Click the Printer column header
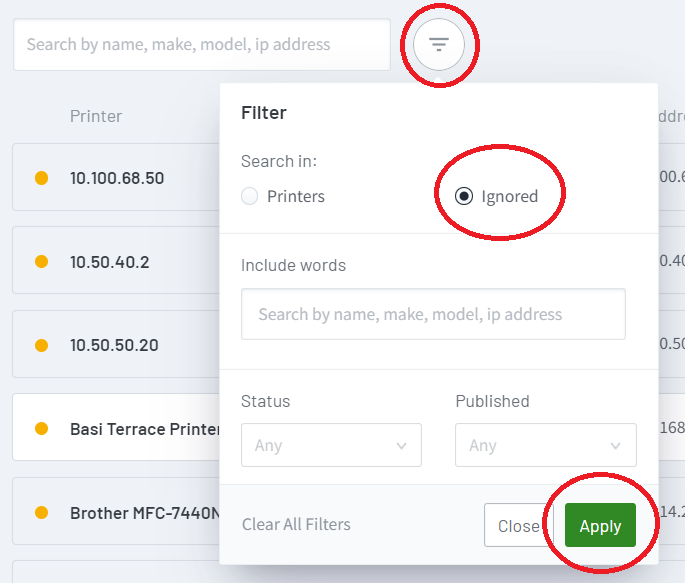Viewport: 685px width, 583px height. (96, 117)
